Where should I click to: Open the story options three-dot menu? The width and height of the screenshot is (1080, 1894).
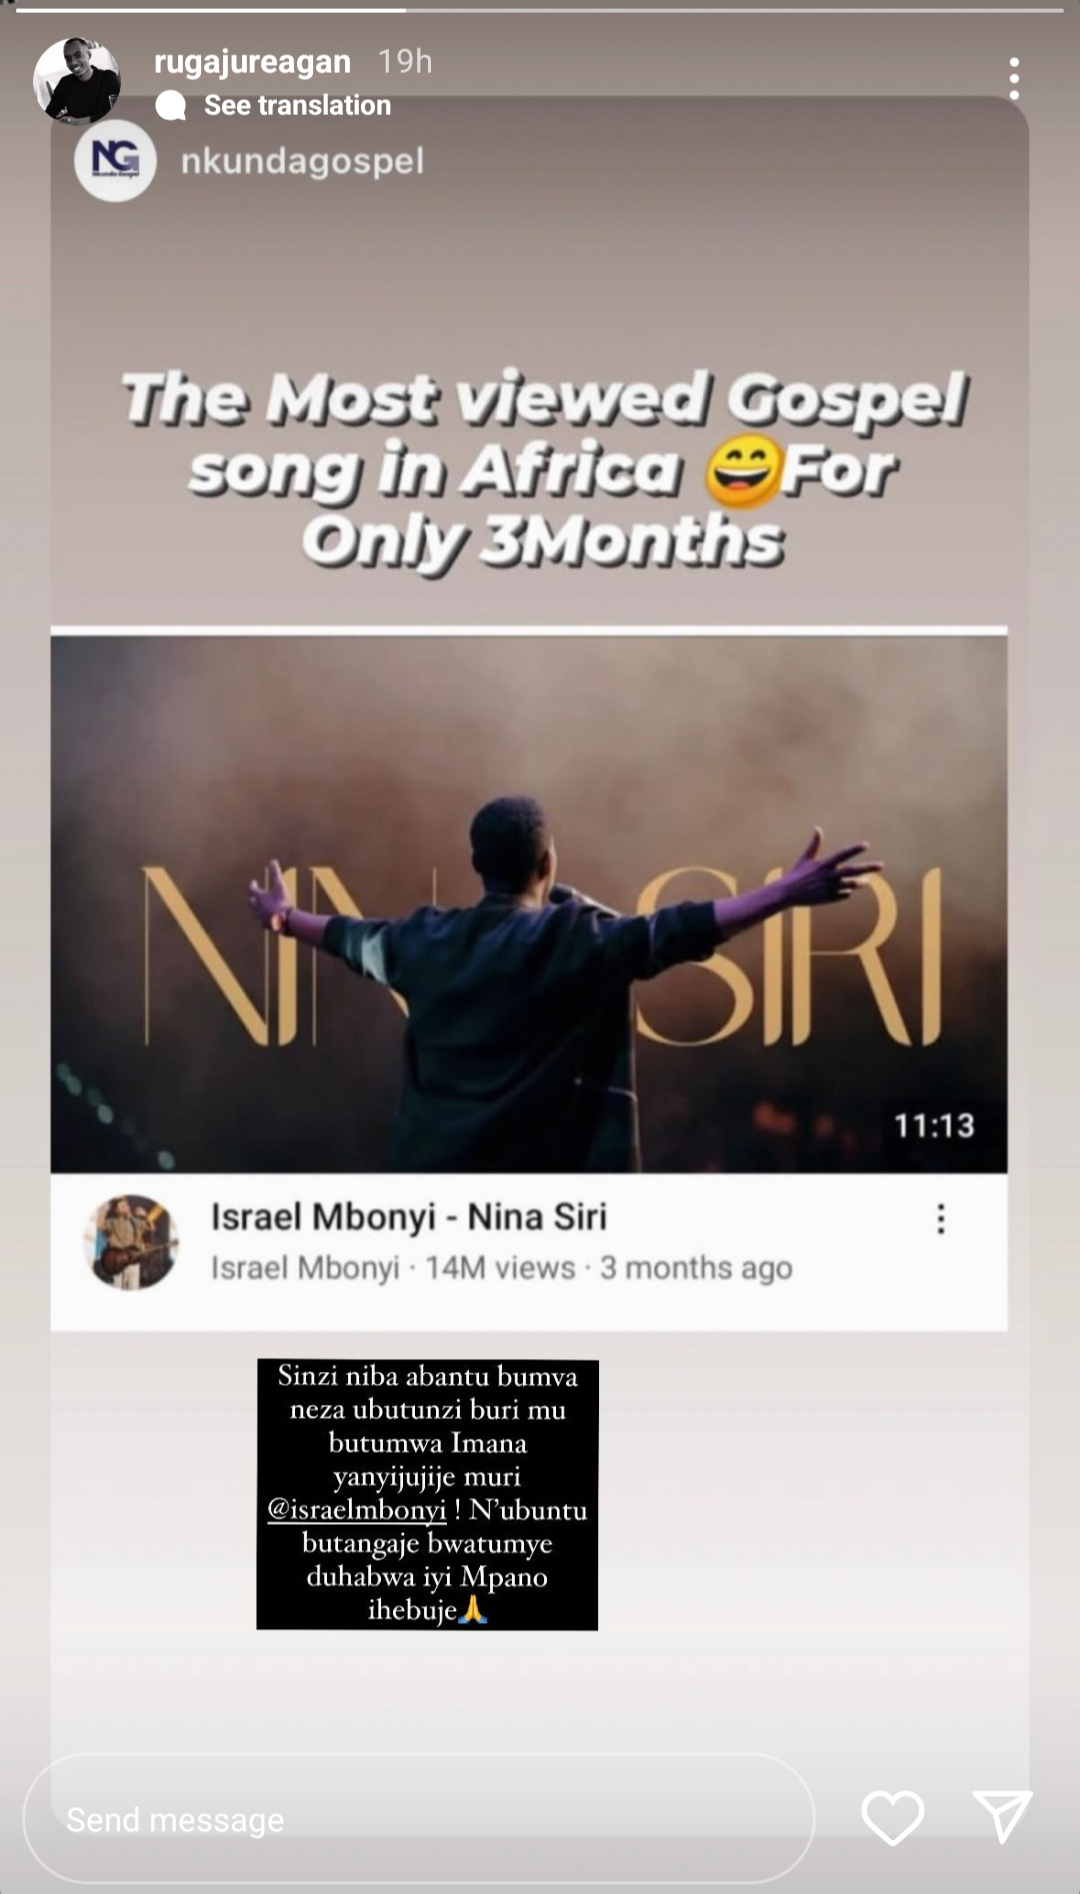tap(1014, 78)
